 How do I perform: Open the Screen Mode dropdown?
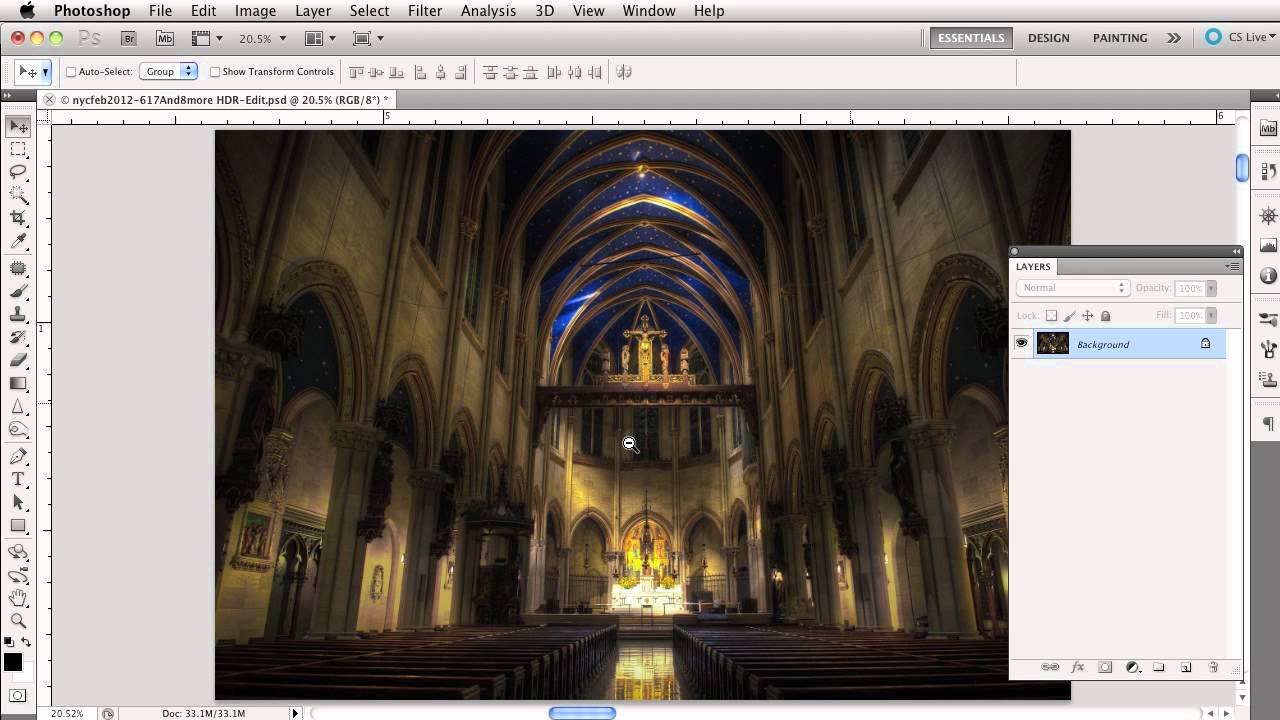(x=369, y=38)
